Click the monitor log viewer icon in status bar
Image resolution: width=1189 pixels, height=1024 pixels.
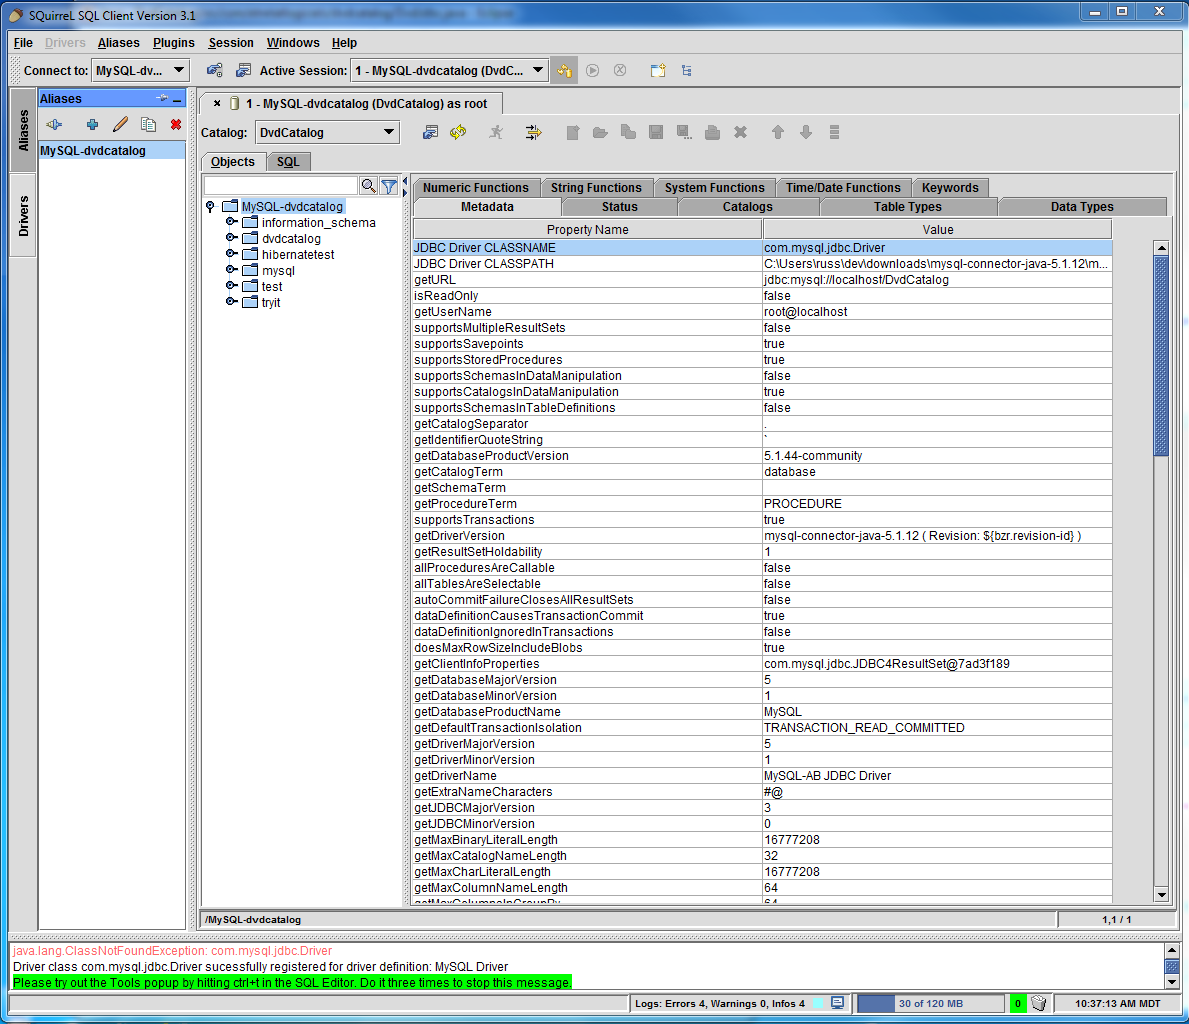coord(837,1003)
